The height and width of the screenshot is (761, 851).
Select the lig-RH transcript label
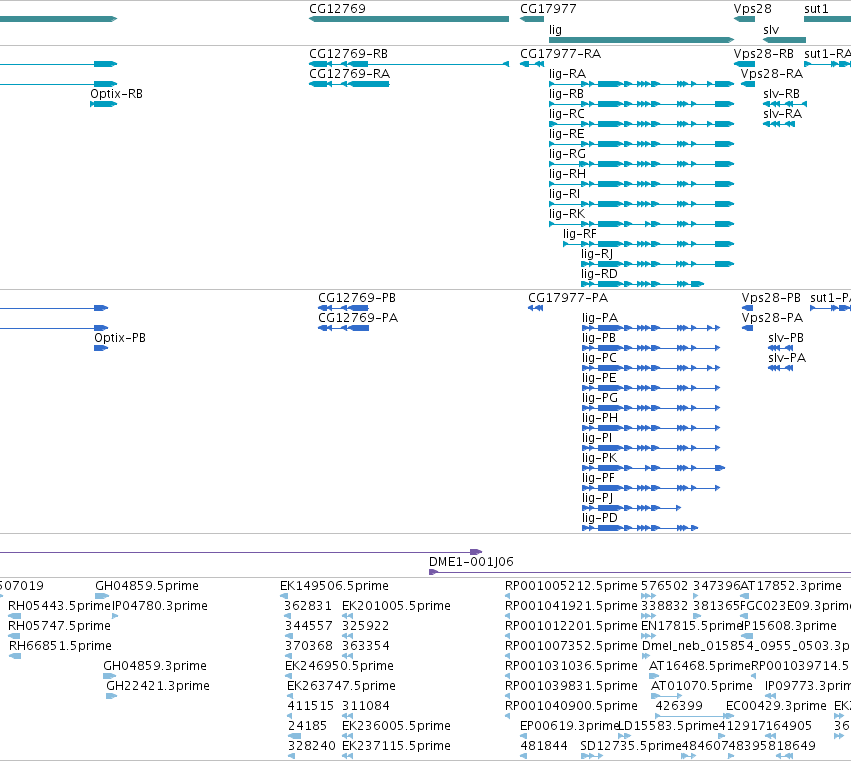[567, 174]
